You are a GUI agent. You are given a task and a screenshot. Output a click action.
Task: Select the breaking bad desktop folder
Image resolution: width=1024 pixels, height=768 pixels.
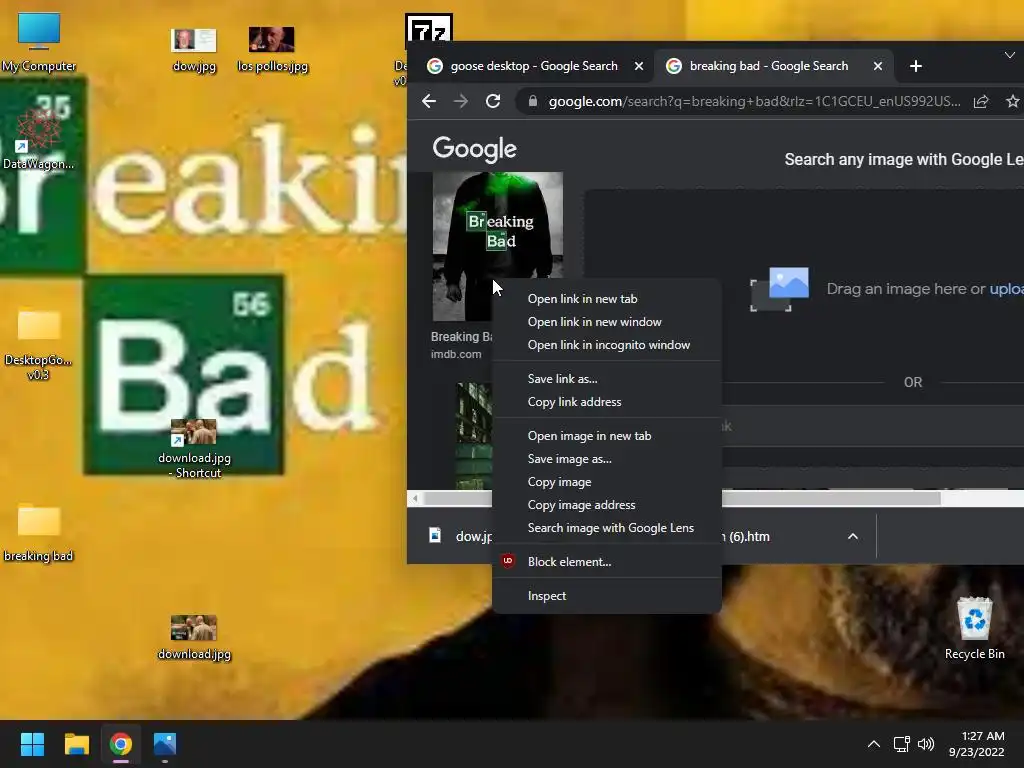(39, 532)
